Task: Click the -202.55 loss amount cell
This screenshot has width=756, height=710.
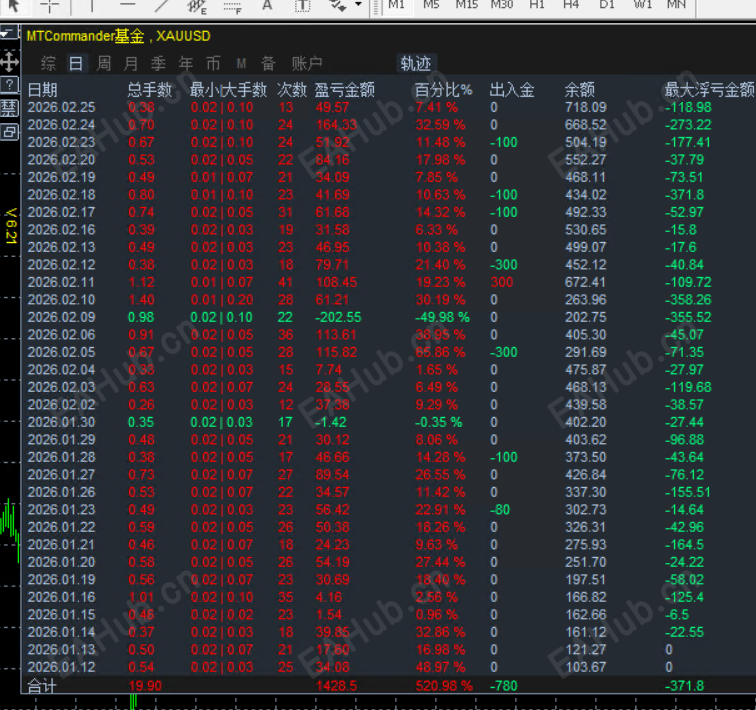Action: click(x=338, y=317)
